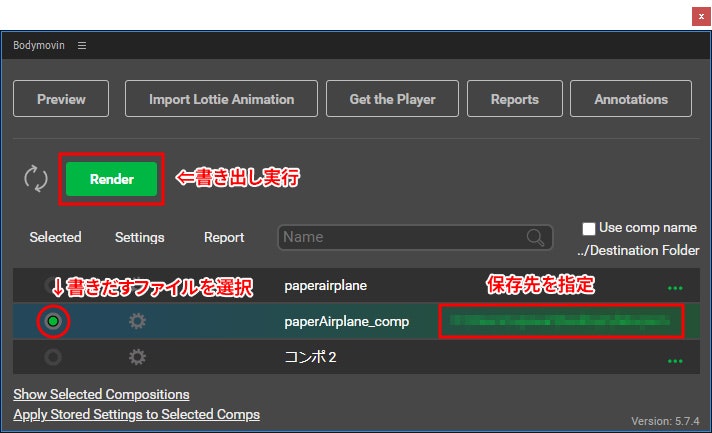The image size is (712, 433).
Task: Select the paperAirplane_comp composition name
Action: click(346, 321)
